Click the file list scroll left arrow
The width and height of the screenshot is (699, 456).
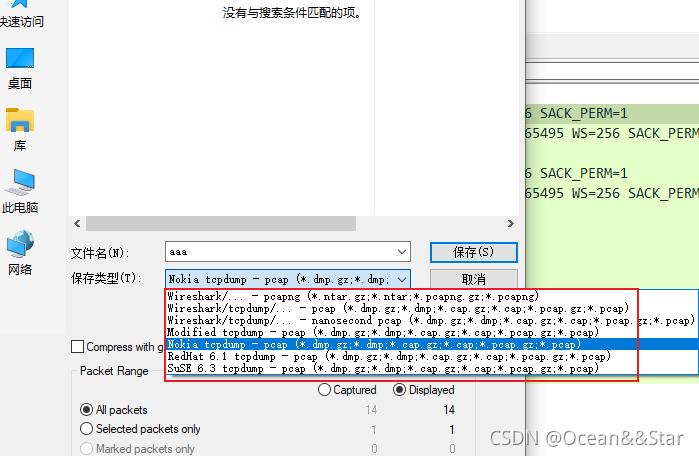(77, 223)
